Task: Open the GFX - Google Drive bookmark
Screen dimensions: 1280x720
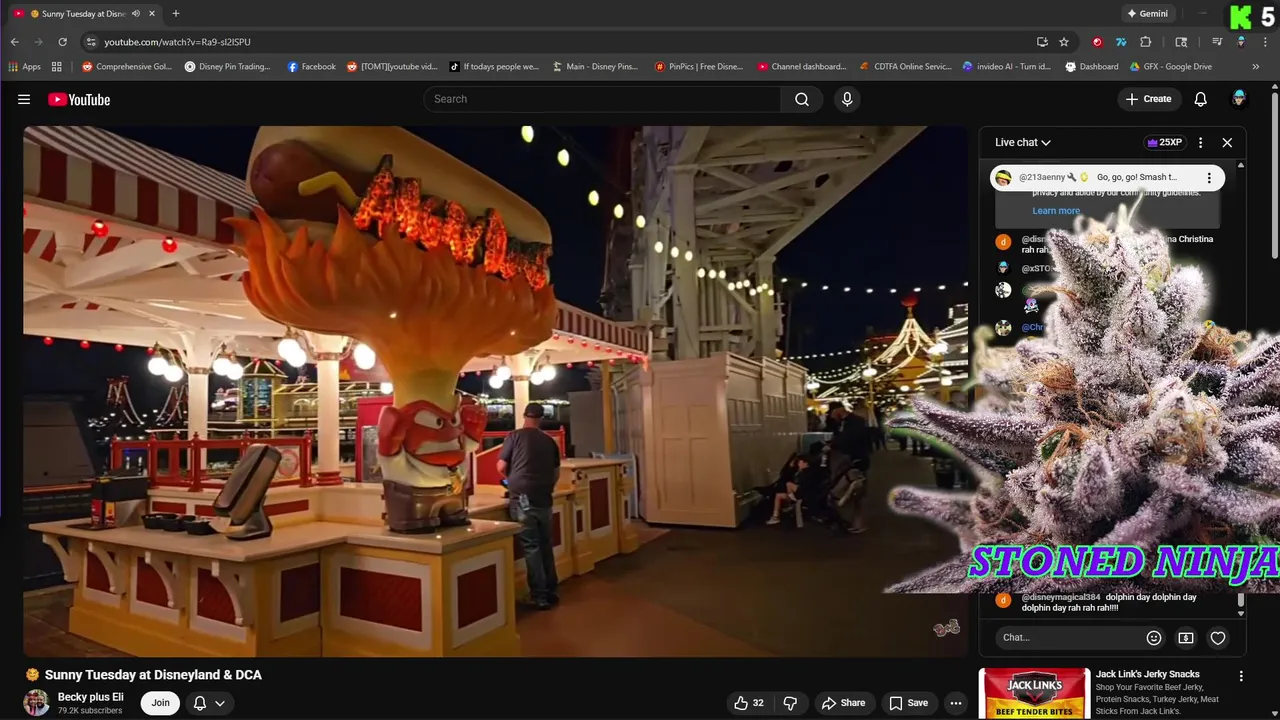Action: click(1171, 67)
